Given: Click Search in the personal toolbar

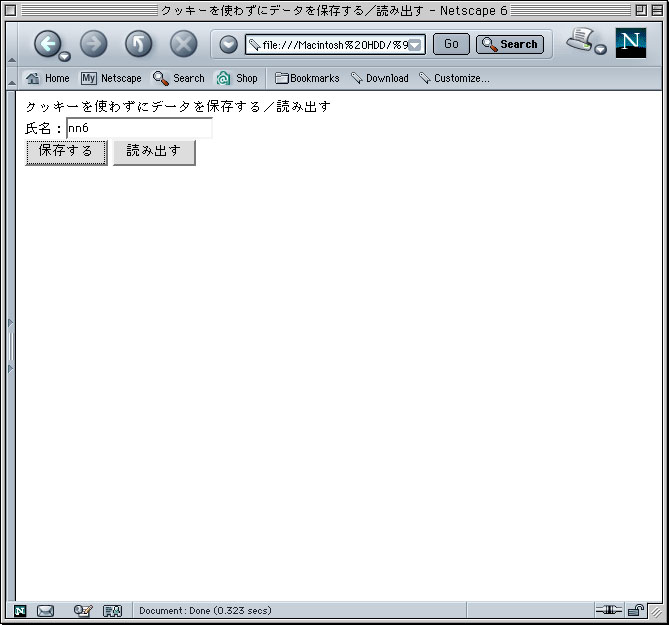Looking at the screenshot, I should [x=179, y=78].
